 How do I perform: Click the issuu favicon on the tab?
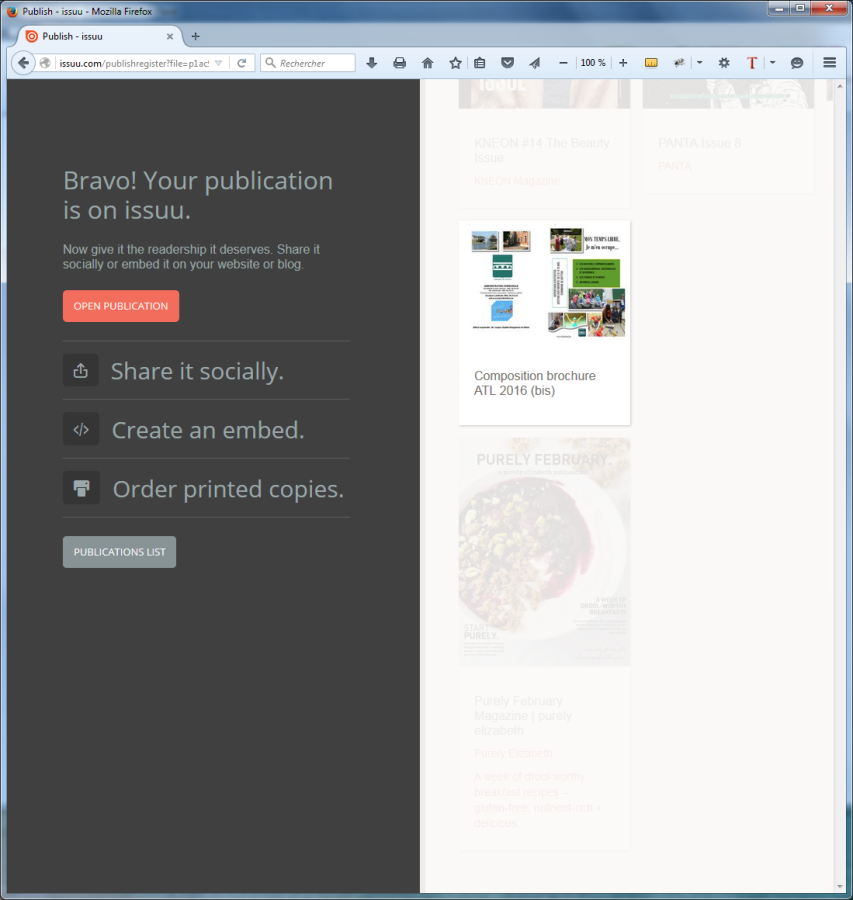pos(32,36)
